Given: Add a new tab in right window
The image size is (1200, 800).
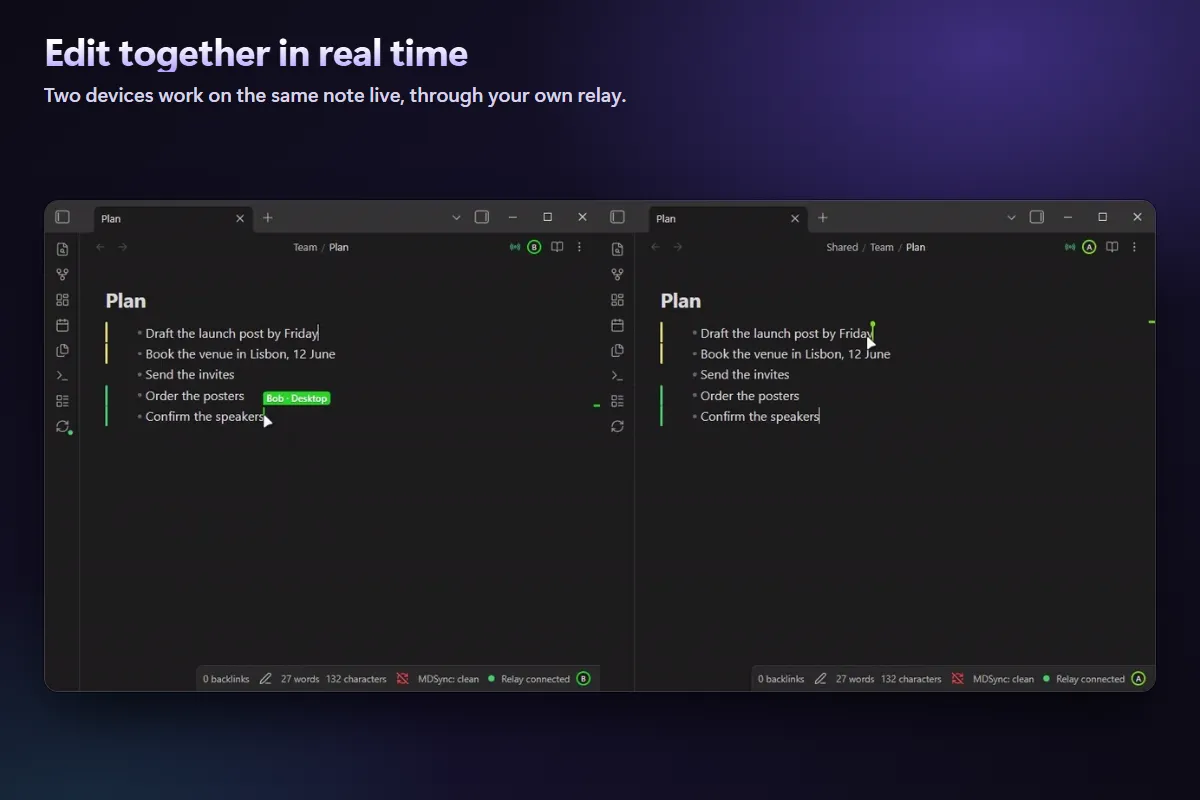Looking at the screenshot, I should [823, 218].
